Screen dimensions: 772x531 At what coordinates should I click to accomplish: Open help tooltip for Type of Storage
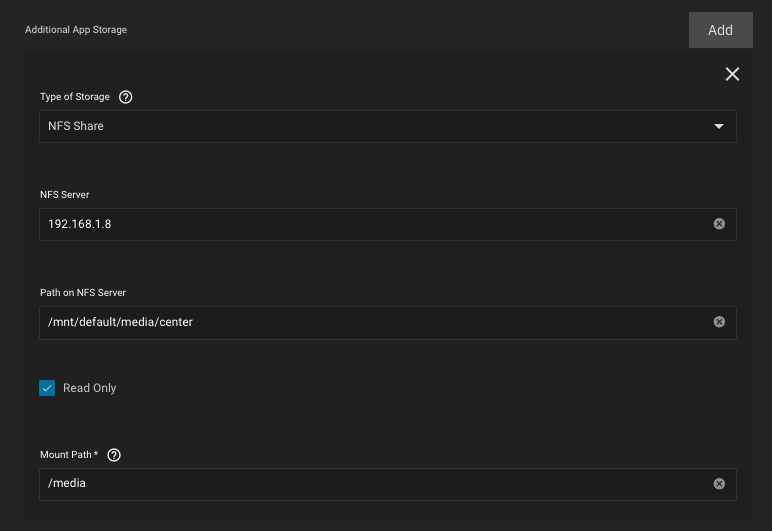(x=126, y=97)
